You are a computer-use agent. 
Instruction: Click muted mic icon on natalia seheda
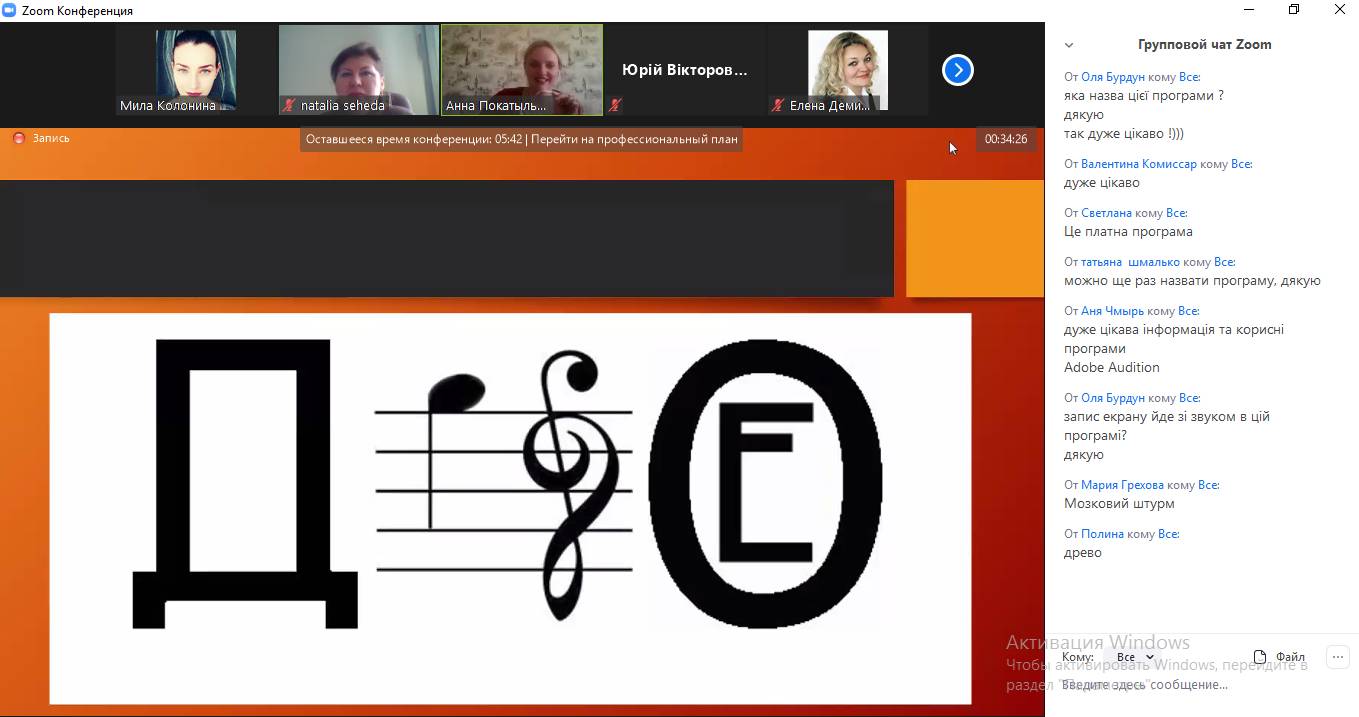pos(289,105)
